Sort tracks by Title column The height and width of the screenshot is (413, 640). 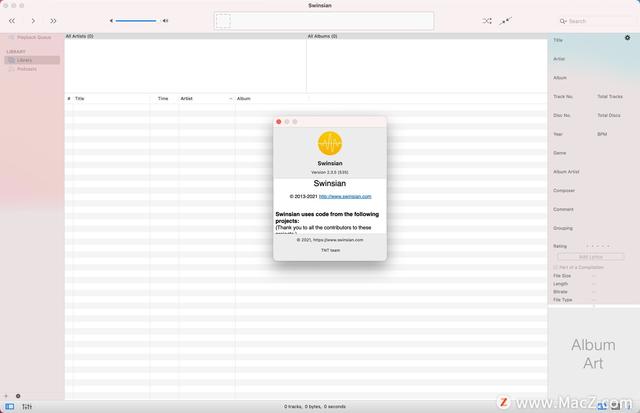tap(110, 99)
